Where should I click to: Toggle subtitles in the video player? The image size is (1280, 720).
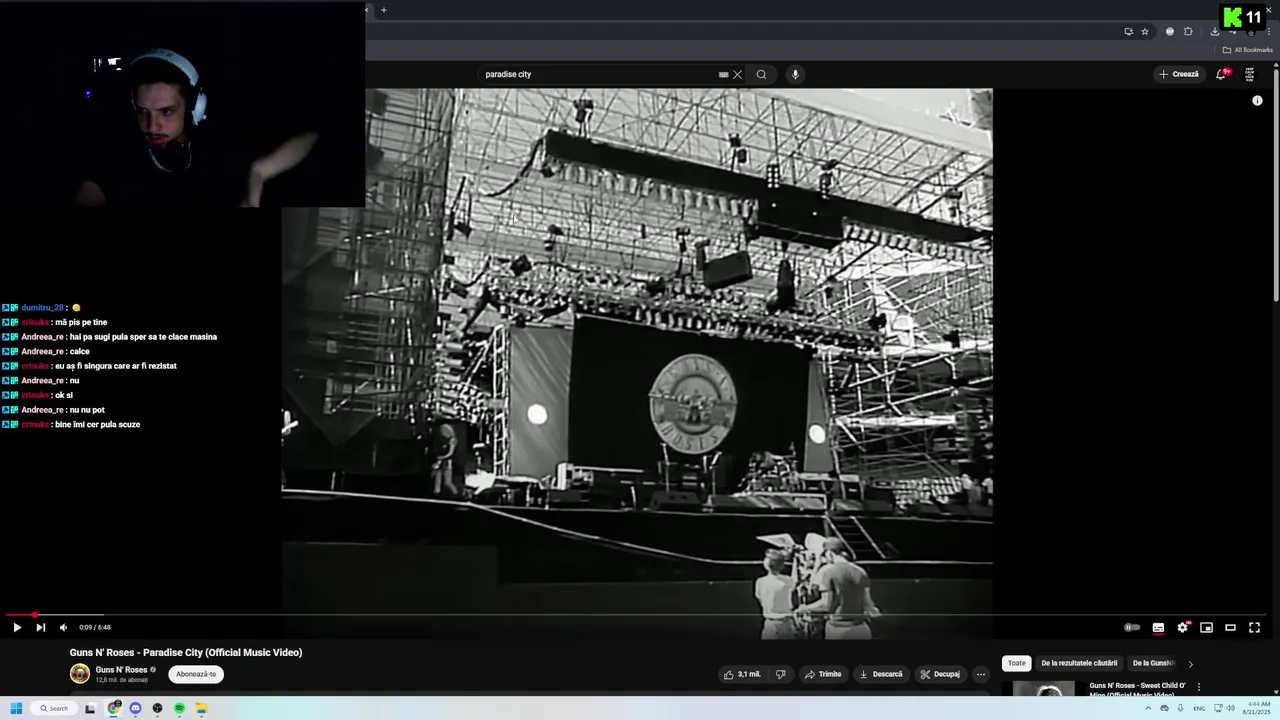tap(1158, 627)
